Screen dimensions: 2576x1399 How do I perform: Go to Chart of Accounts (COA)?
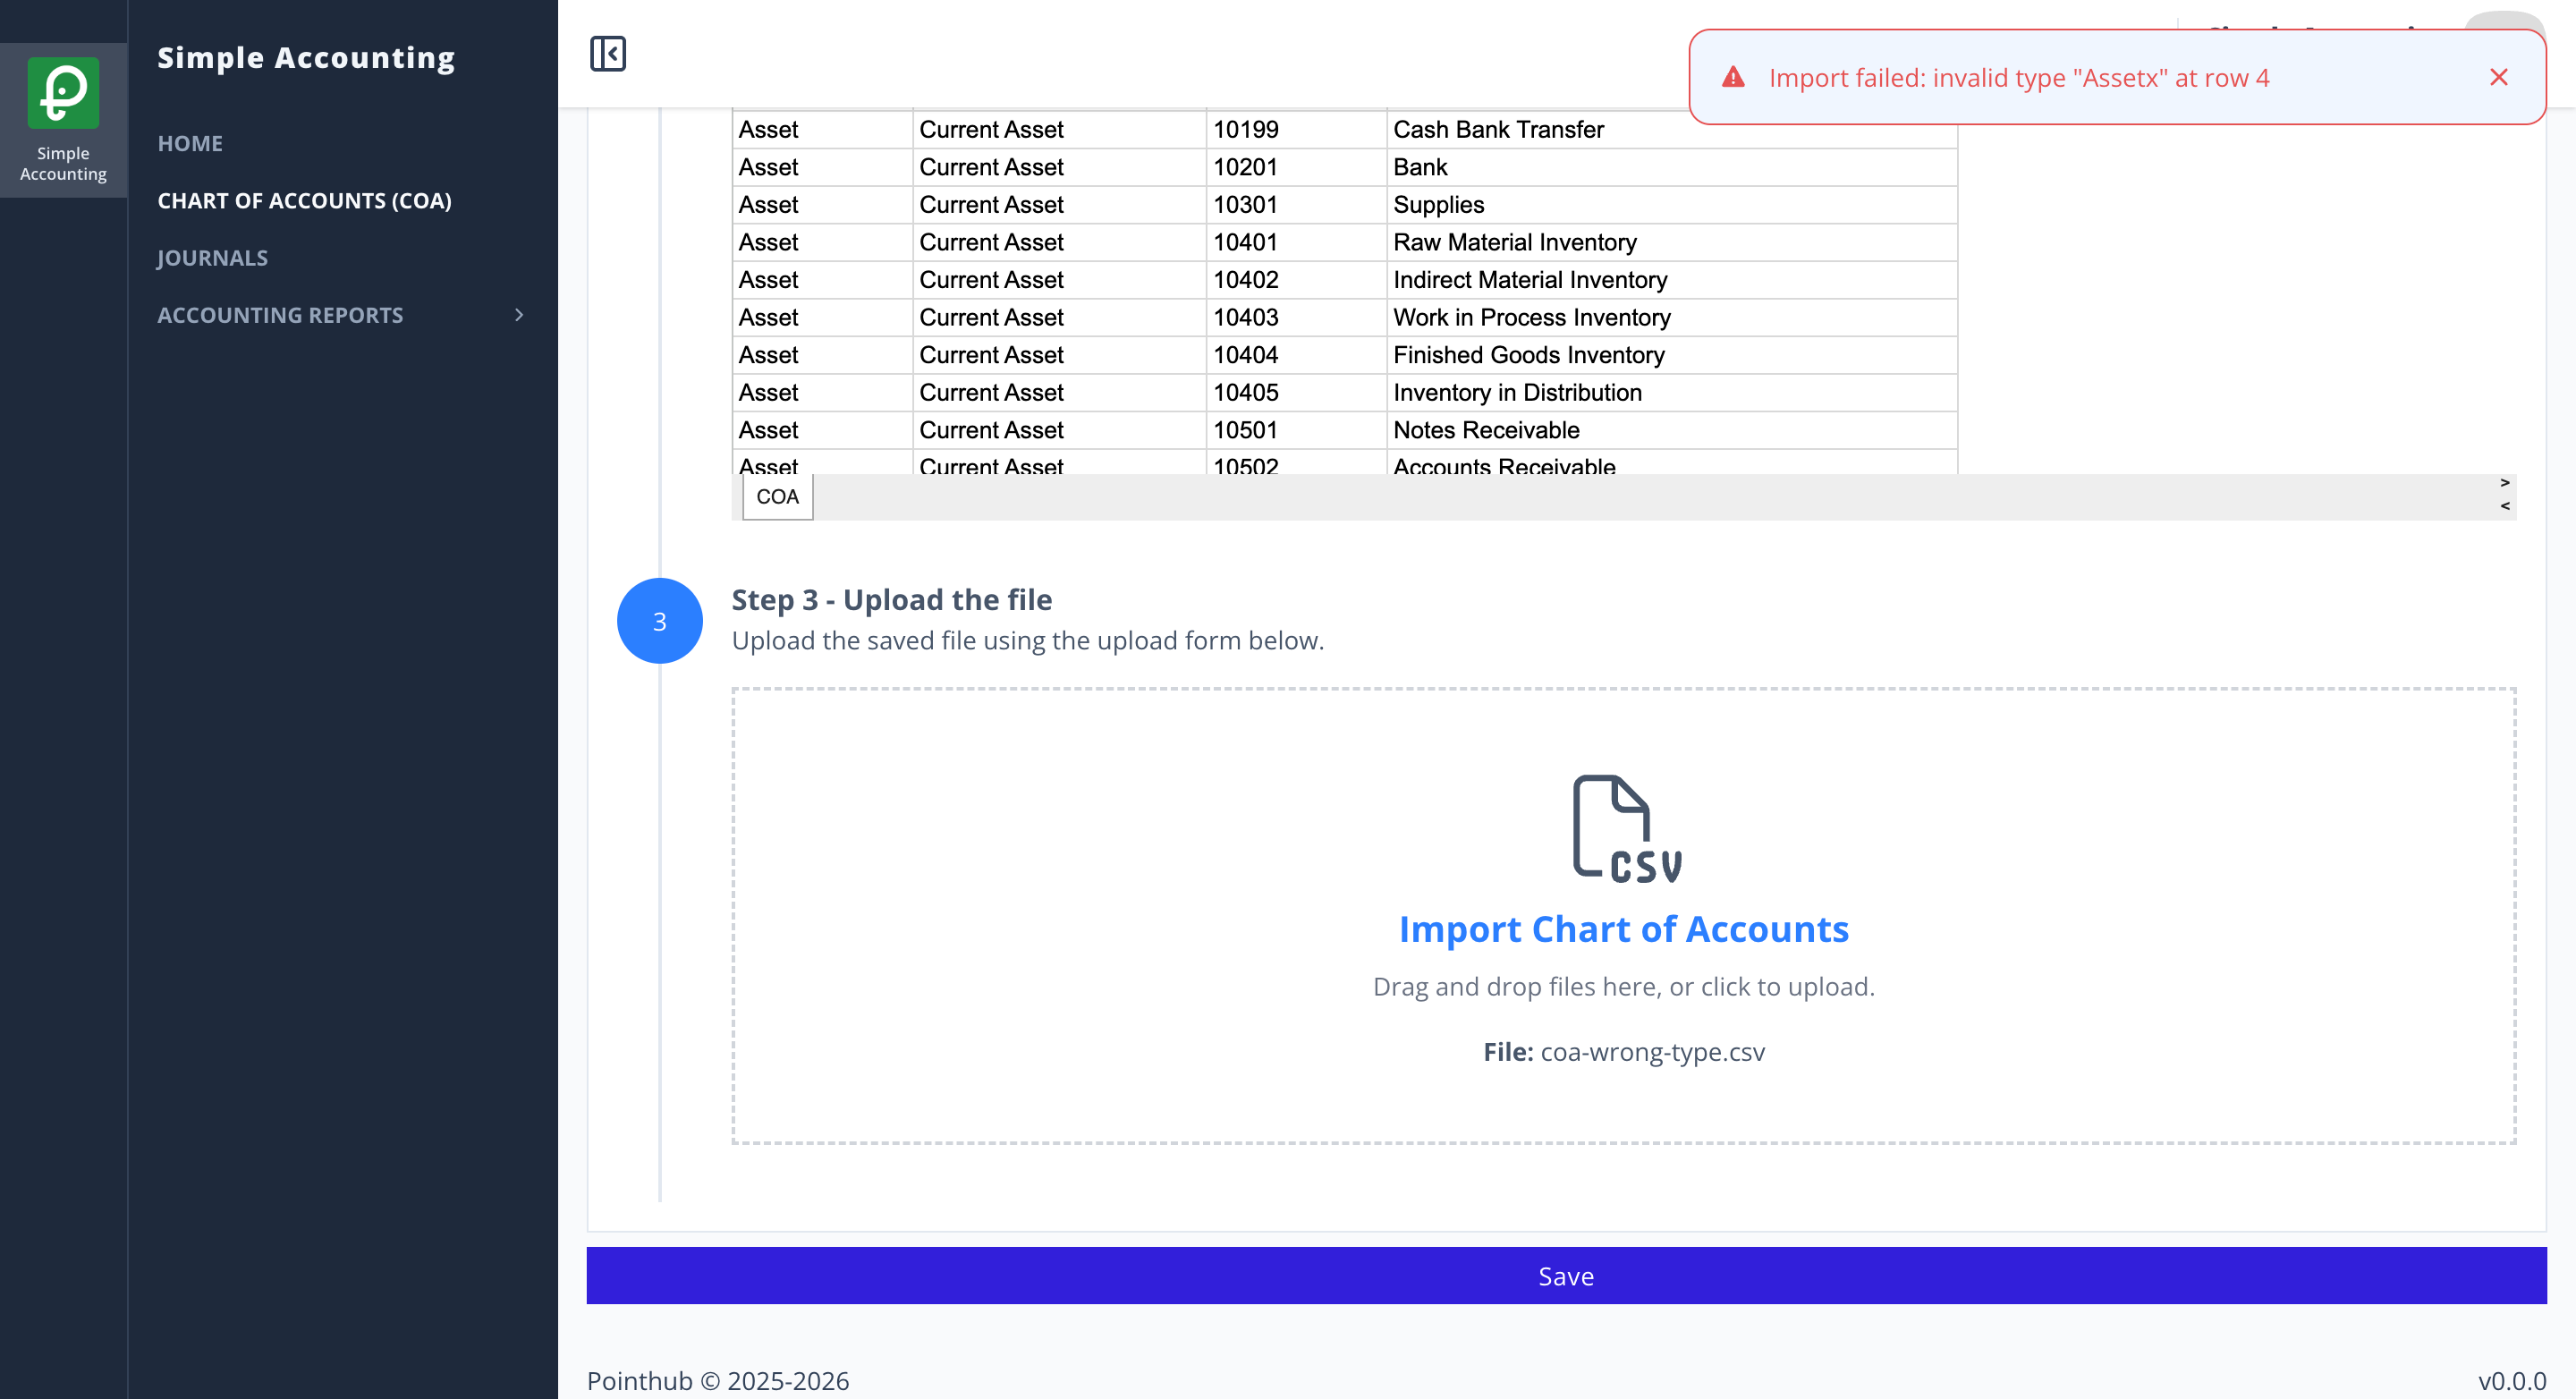pos(304,200)
